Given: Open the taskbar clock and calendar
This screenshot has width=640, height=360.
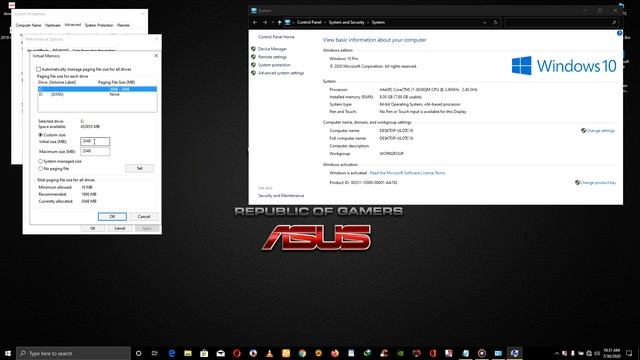Looking at the screenshot, I should click(611, 353).
